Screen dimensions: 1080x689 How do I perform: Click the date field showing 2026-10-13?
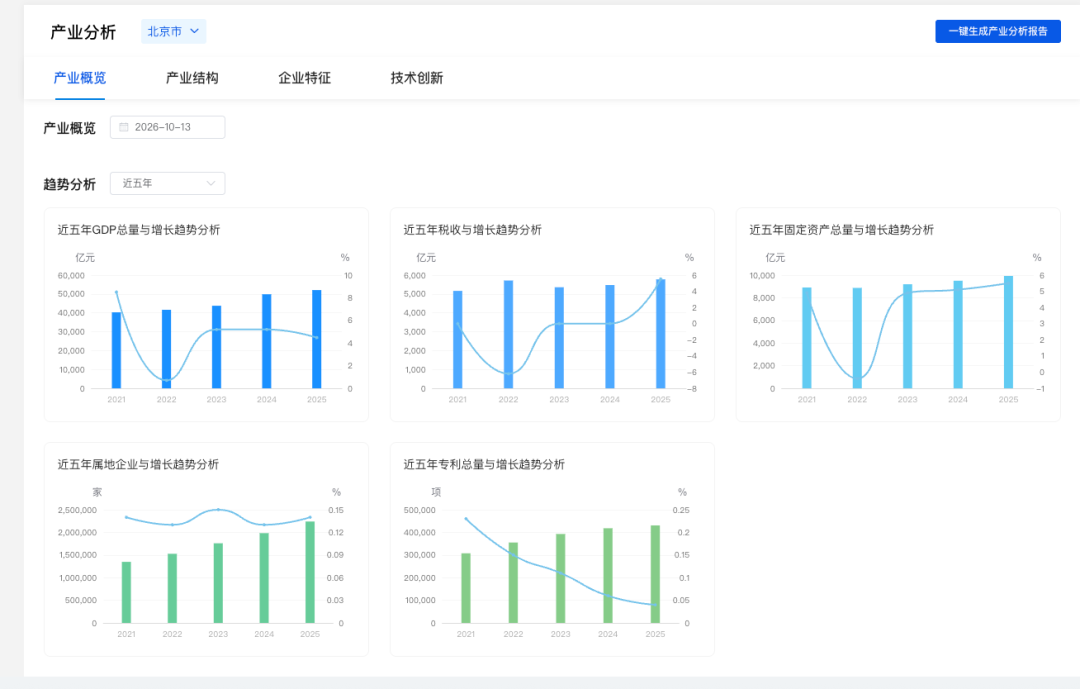point(167,127)
